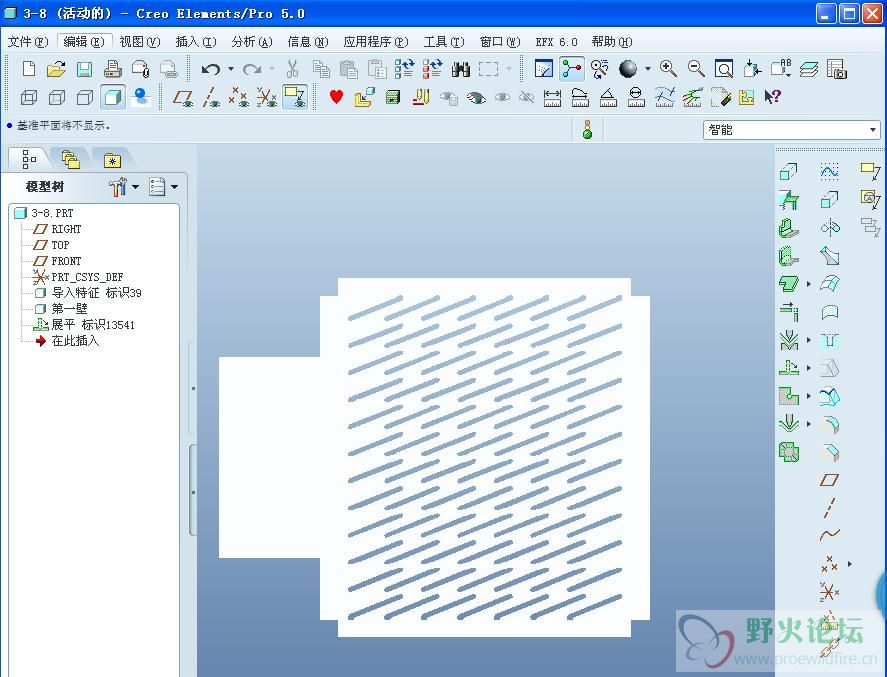Click the Layers icon
The height and width of the screenshot is (677, 887).
pyautogui.click(x=809, y=69)
